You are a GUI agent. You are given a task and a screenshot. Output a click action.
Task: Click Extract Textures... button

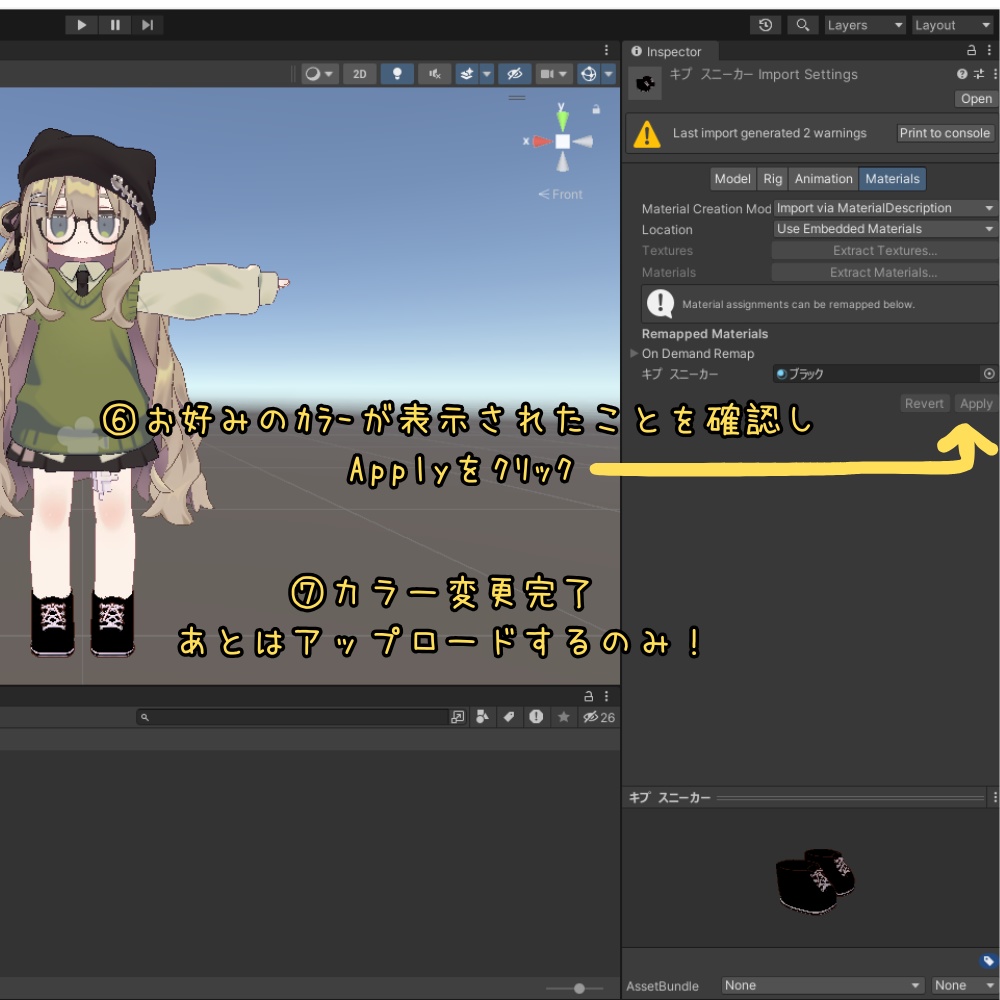tap(885, 251)
